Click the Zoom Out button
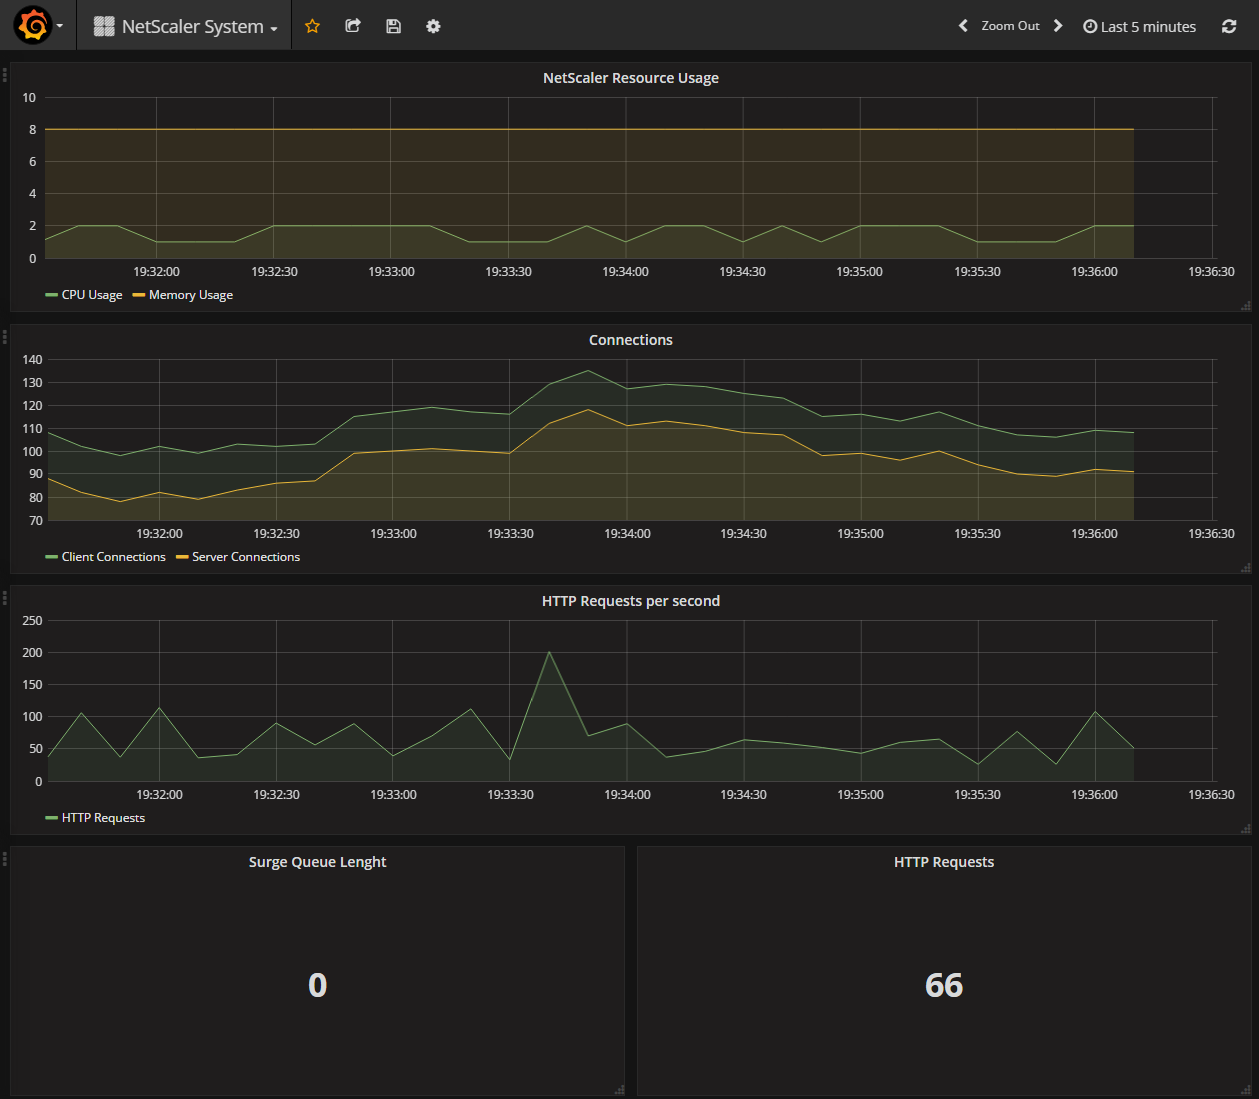The height and width of the screenshot is (1099, 1259). click(x=1010, y=26)
